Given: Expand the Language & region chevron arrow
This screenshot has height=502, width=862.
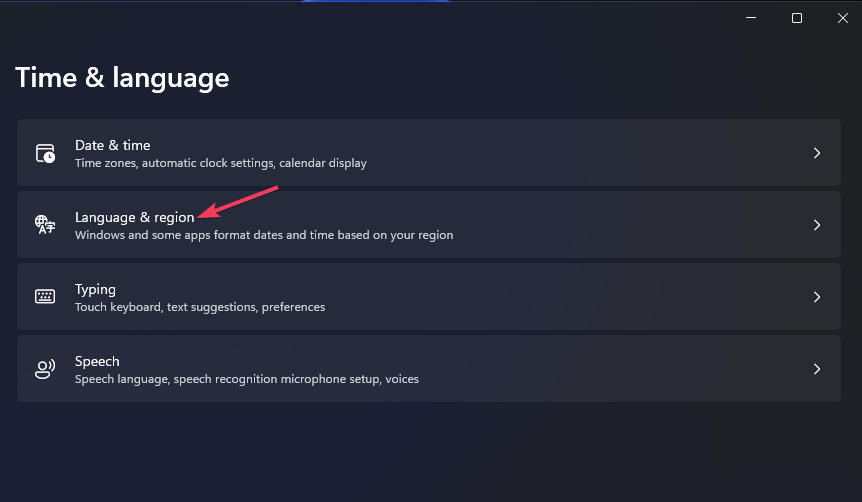Looking at the screenshot, I should click(x=817, y=225).
